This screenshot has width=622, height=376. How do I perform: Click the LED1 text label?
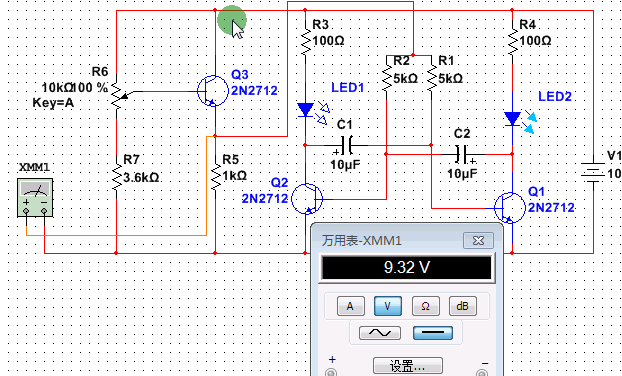click(x=347, y=88)
